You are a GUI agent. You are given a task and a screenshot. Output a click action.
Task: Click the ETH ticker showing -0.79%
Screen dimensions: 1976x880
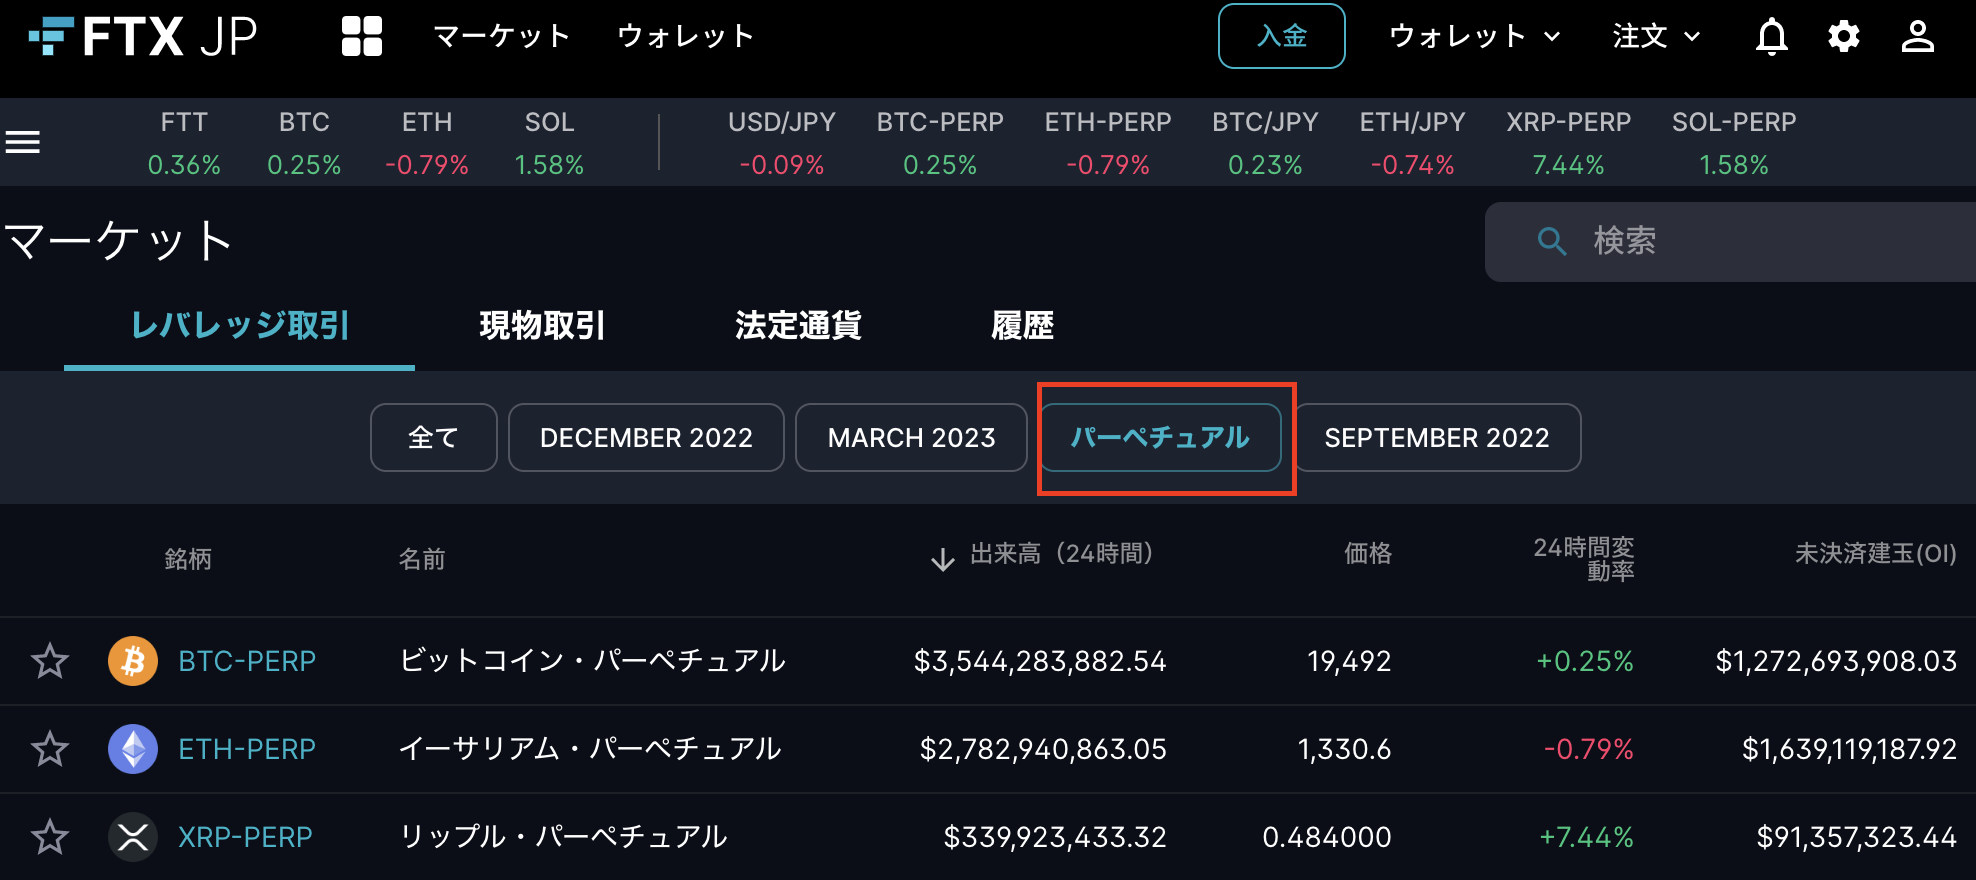click(x=427, y=143)
